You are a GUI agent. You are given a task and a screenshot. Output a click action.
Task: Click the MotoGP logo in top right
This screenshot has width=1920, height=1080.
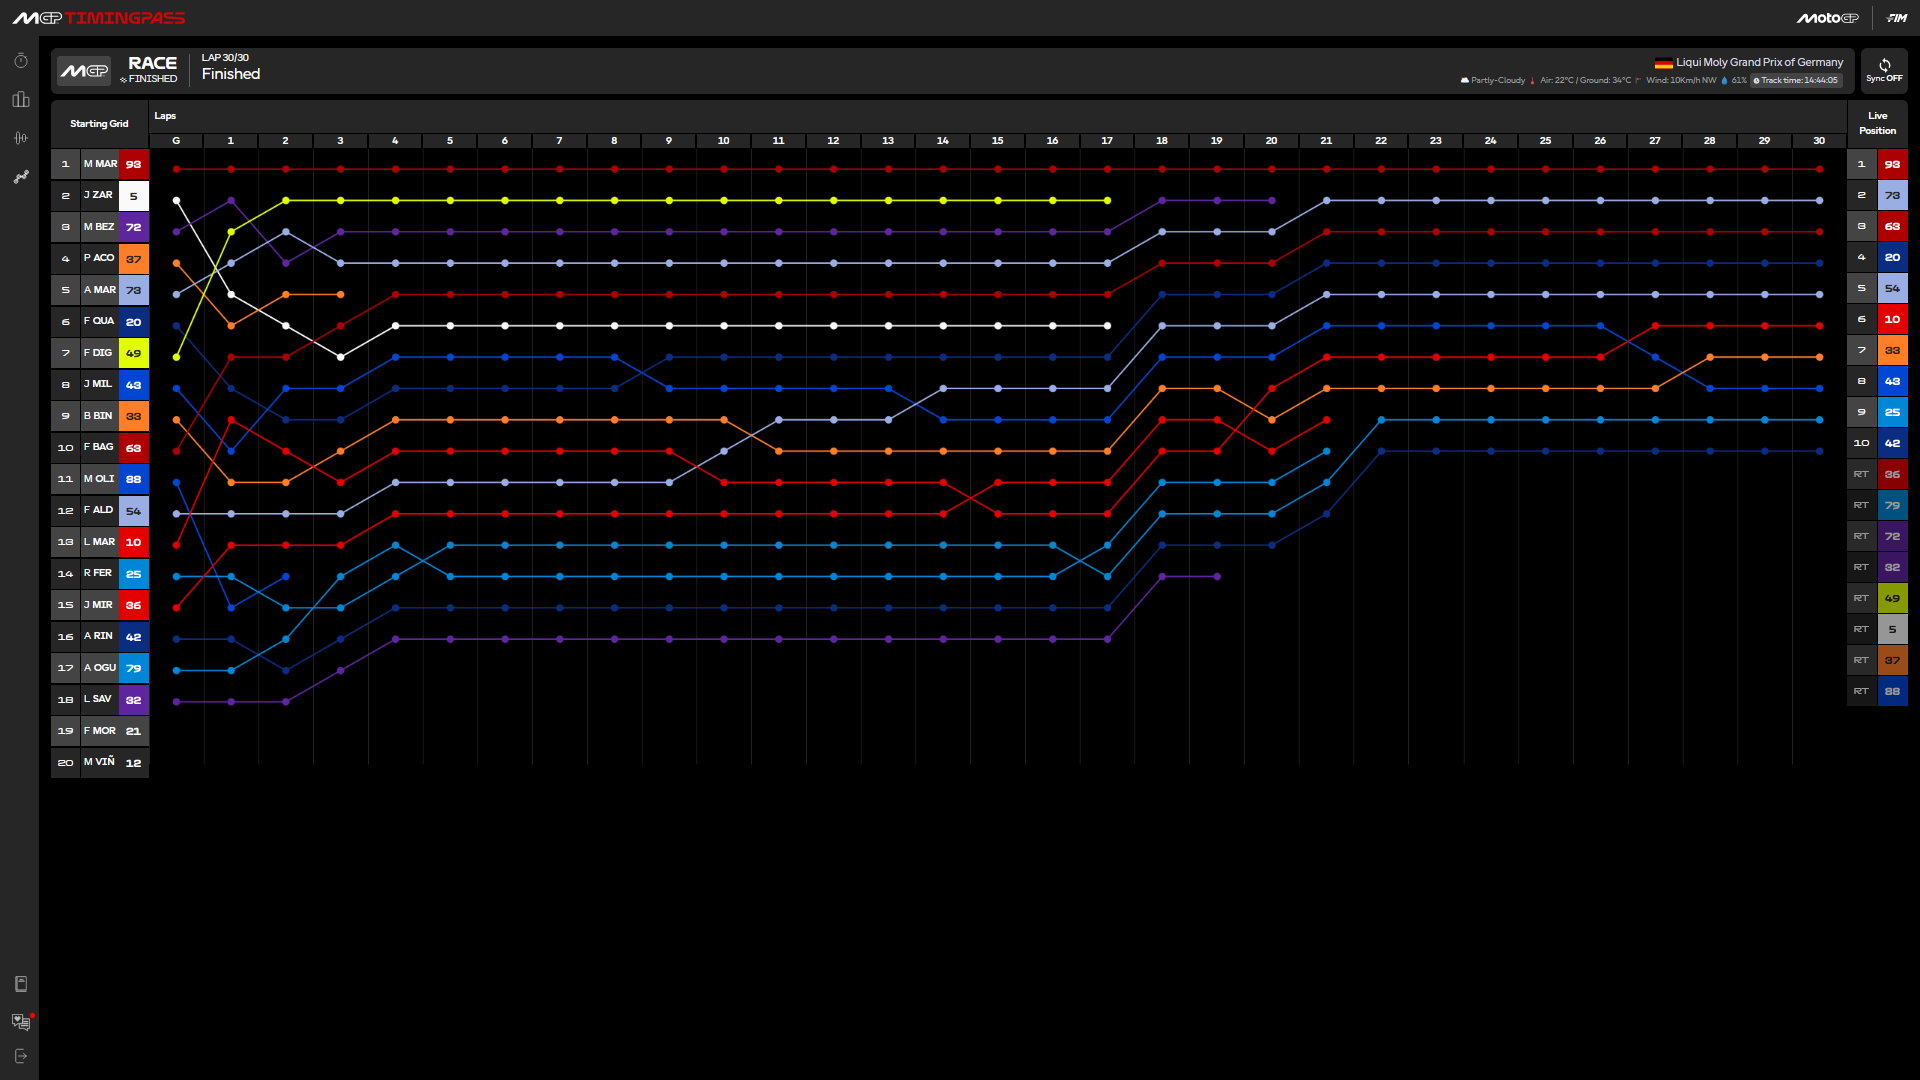point(1827,18)
